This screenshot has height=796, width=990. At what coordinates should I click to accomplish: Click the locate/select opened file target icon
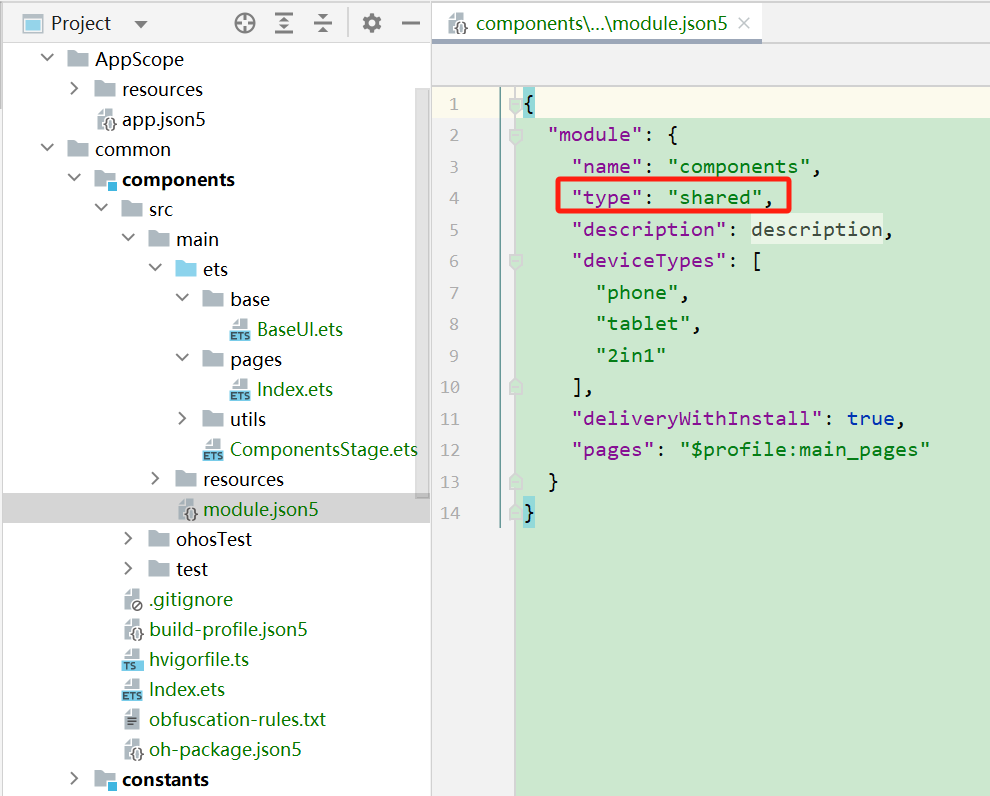245,23
